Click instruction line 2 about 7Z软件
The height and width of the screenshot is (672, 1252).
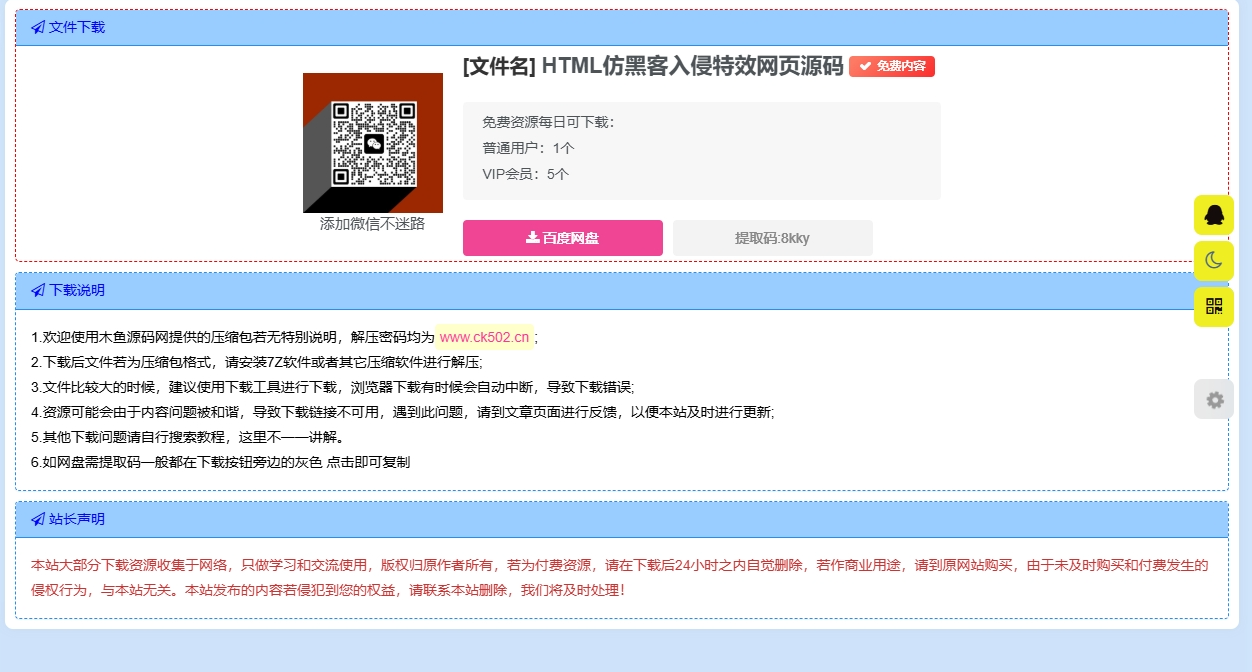click(x=257, y=362)
